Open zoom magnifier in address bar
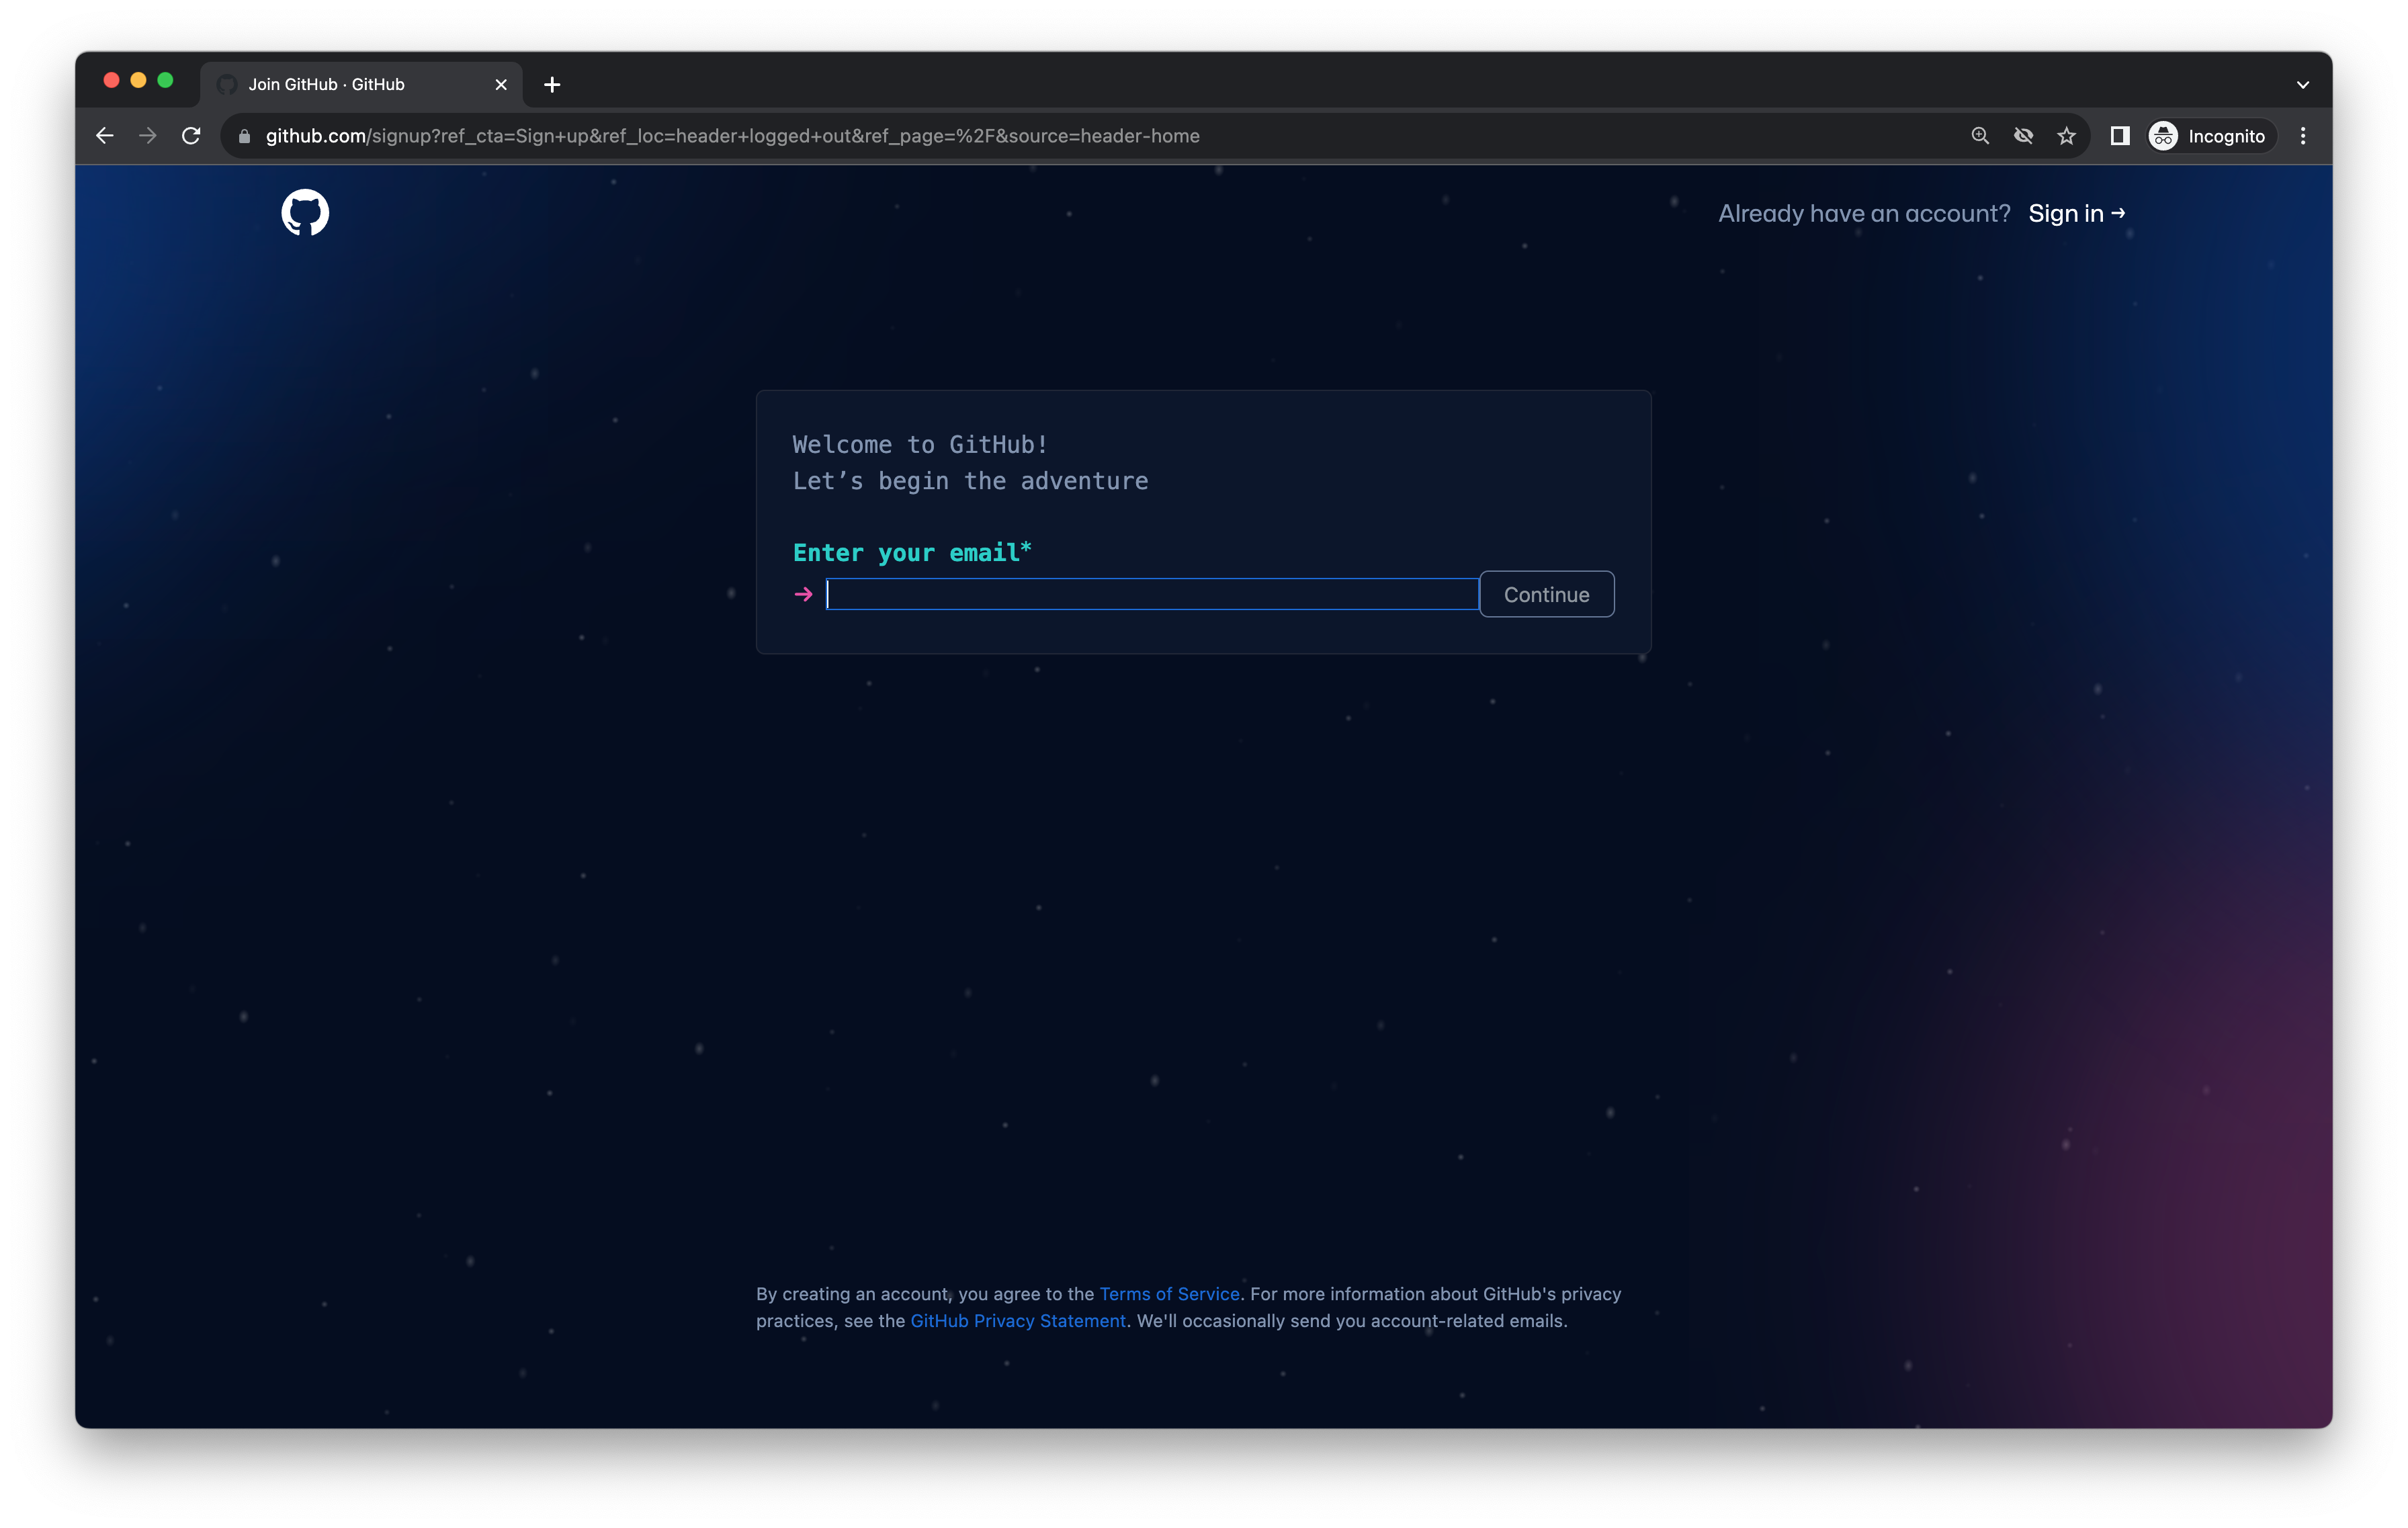Viewport: 2408px width, 1528px height. [1979, 136]
